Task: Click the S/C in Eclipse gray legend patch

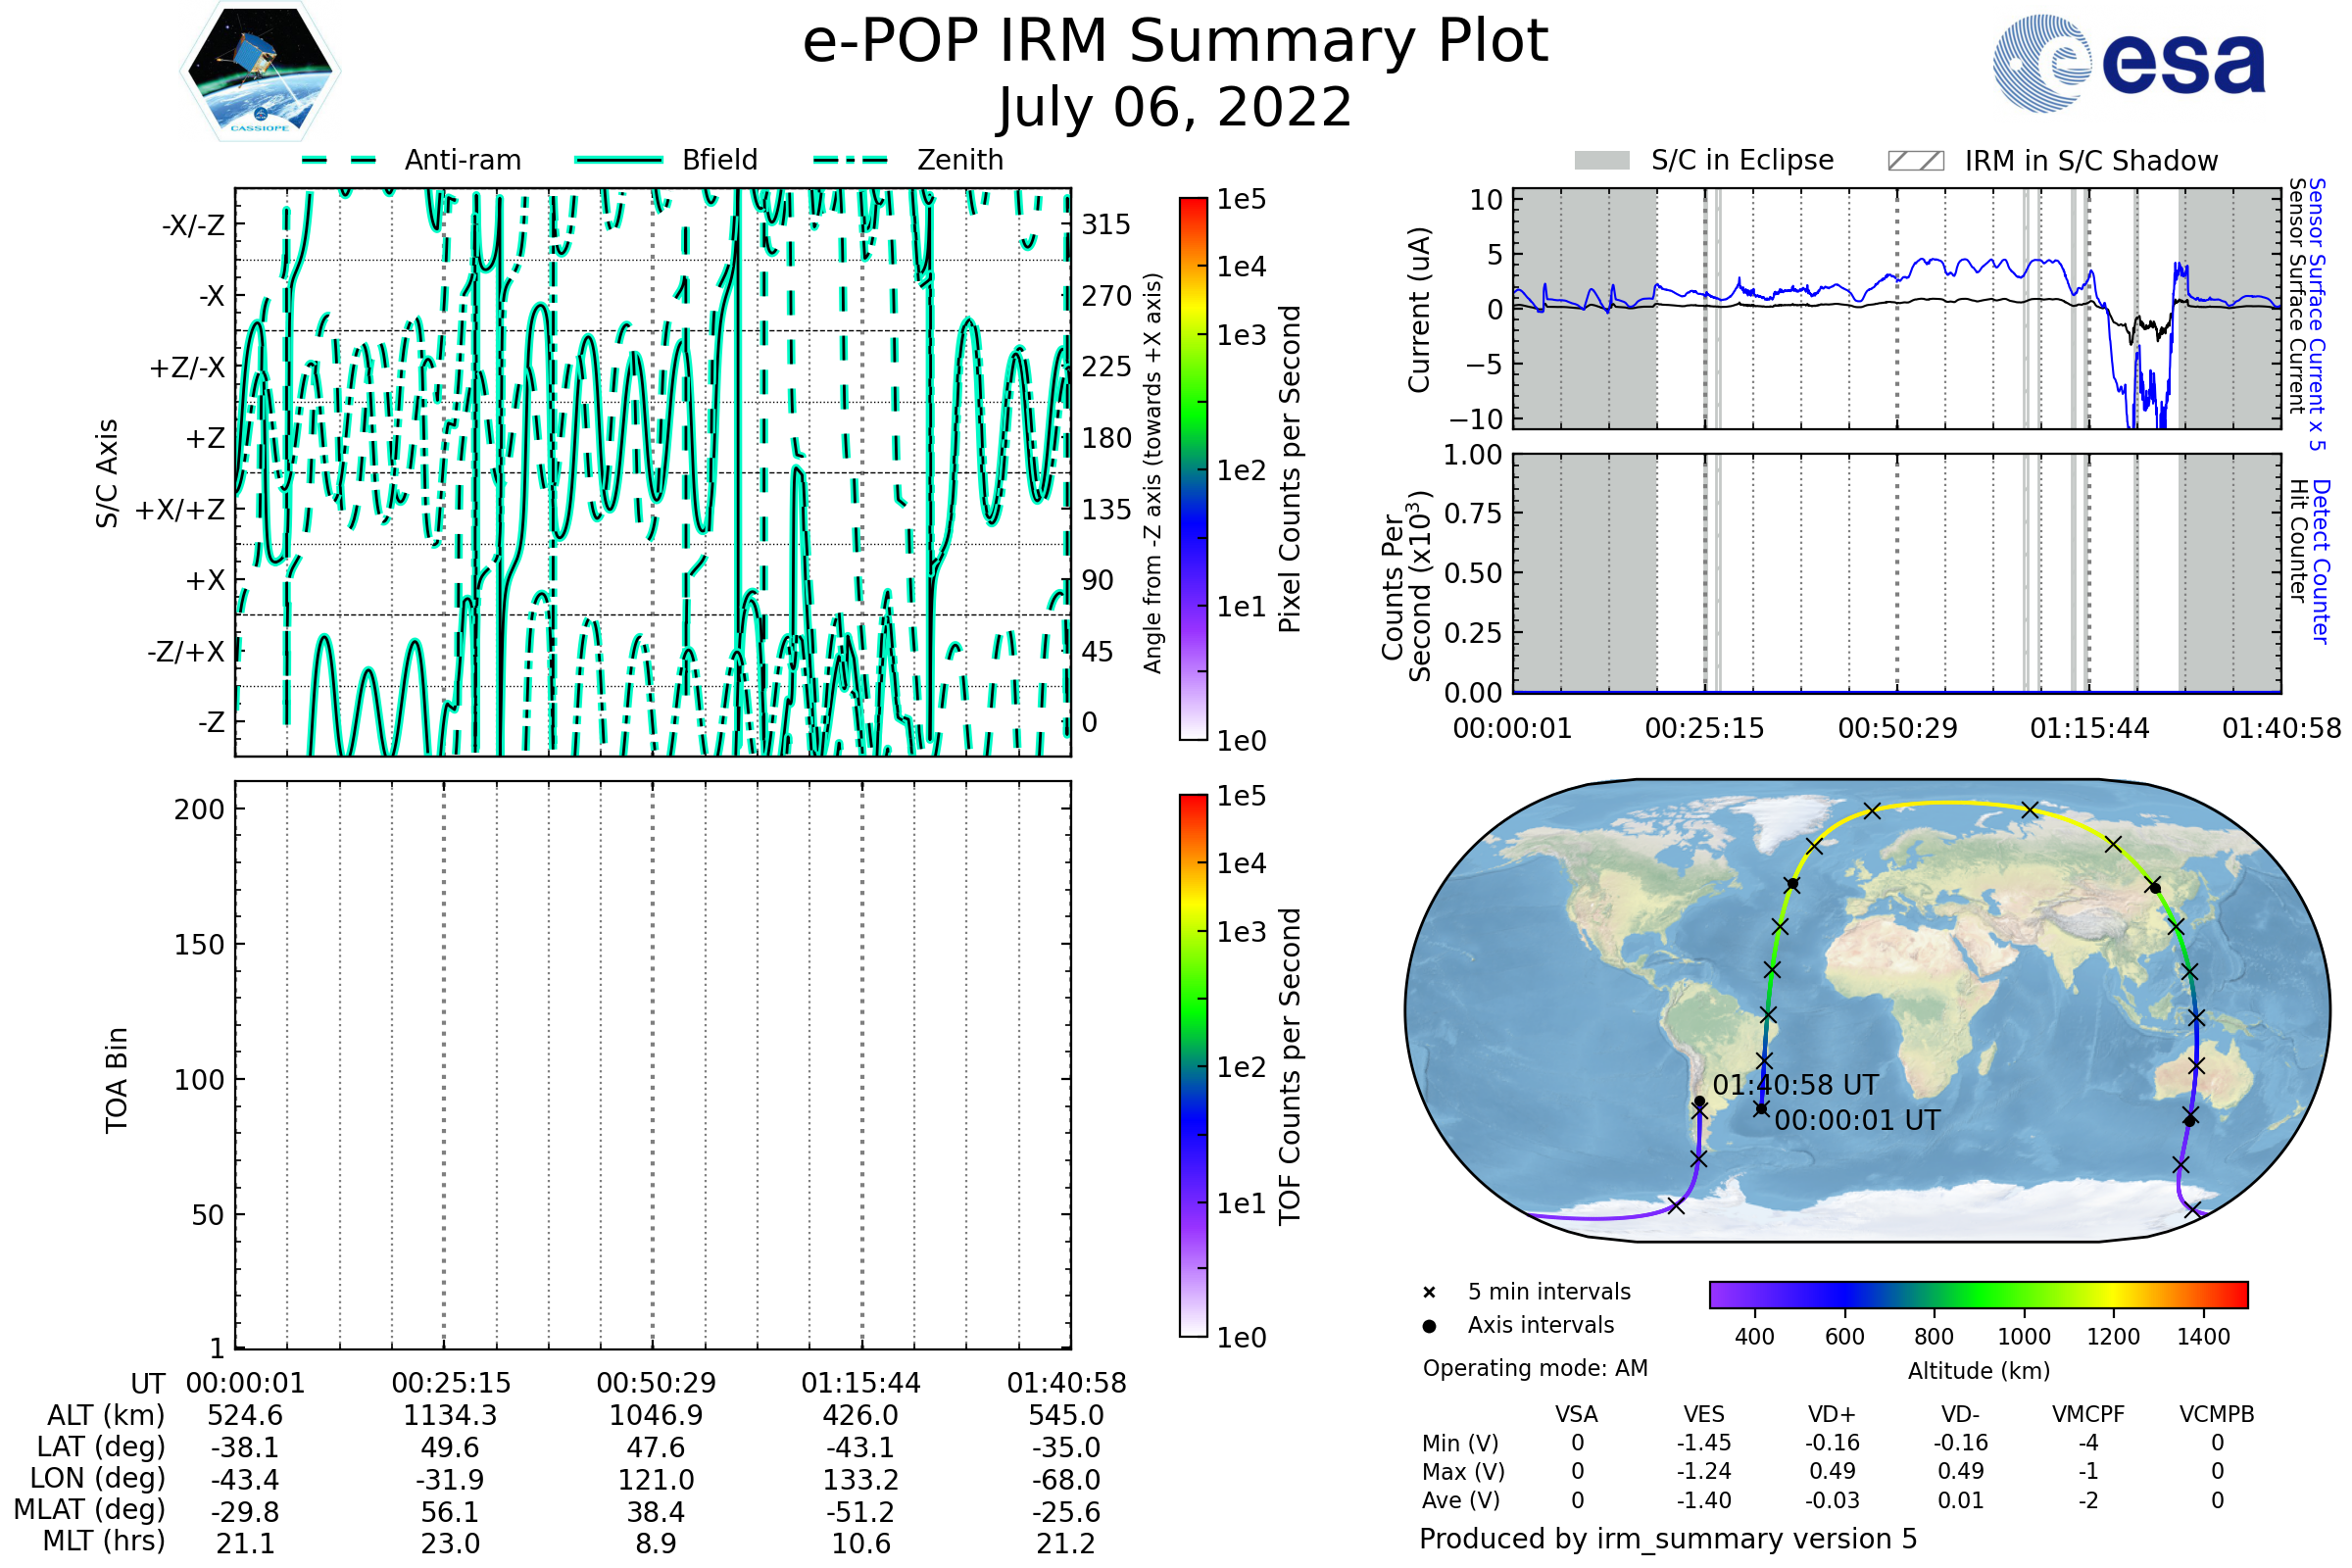Action: pyautogui.click(x=1602, y=161)
